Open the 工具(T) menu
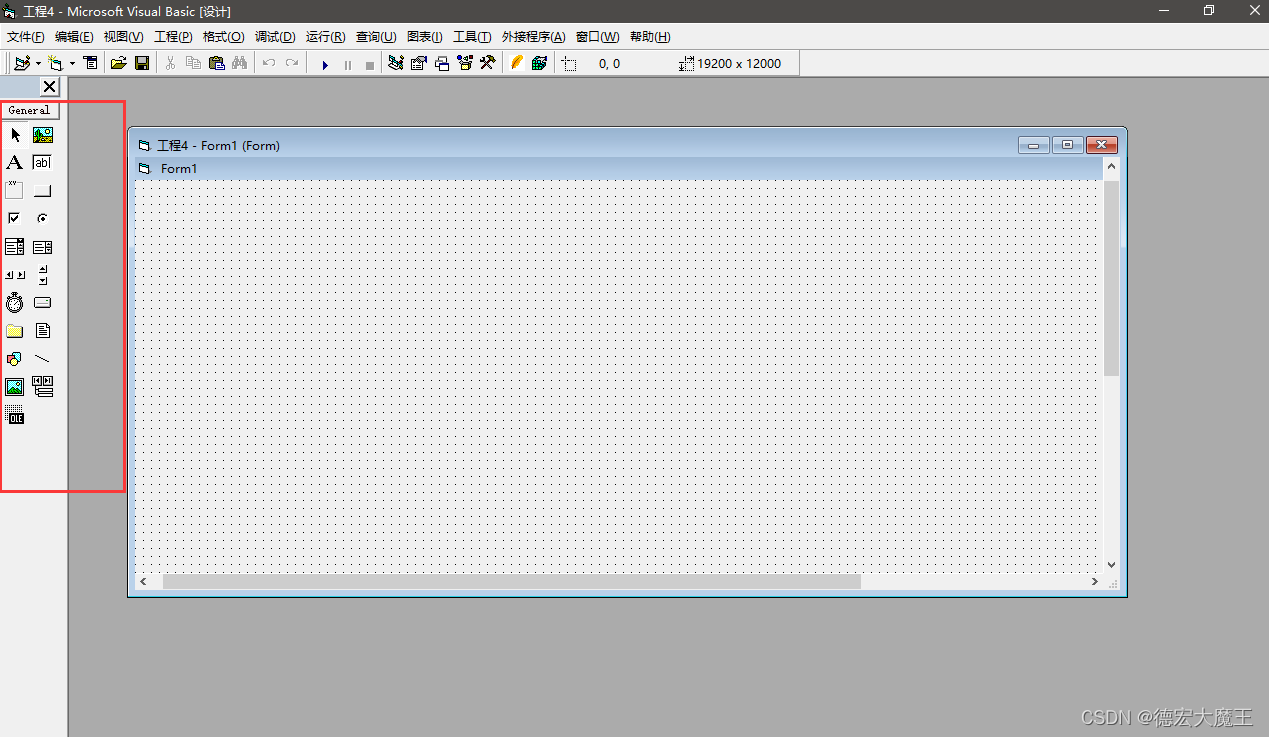1269x737 pixels. pos(472,37)
